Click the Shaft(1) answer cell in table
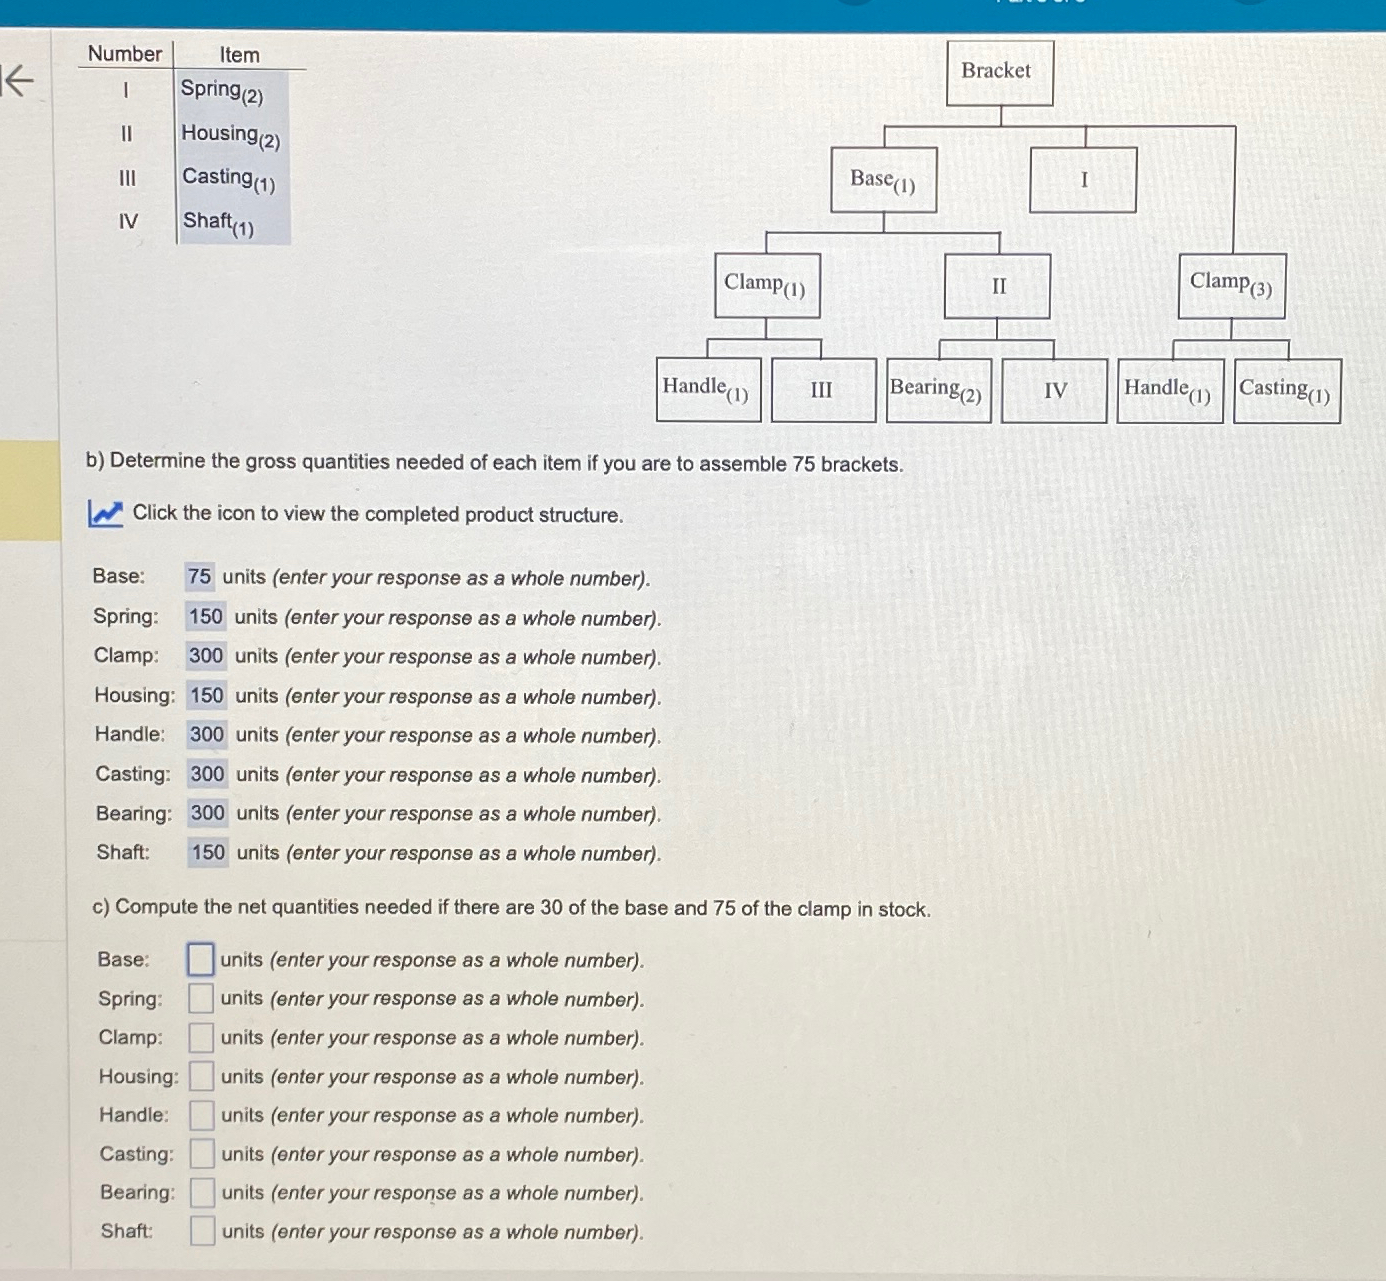The width and height of the screenshot is (1386, 1281). 234,223
